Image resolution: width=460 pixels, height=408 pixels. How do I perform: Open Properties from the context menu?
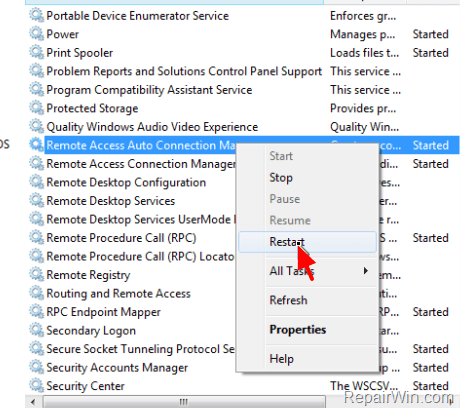298,329
